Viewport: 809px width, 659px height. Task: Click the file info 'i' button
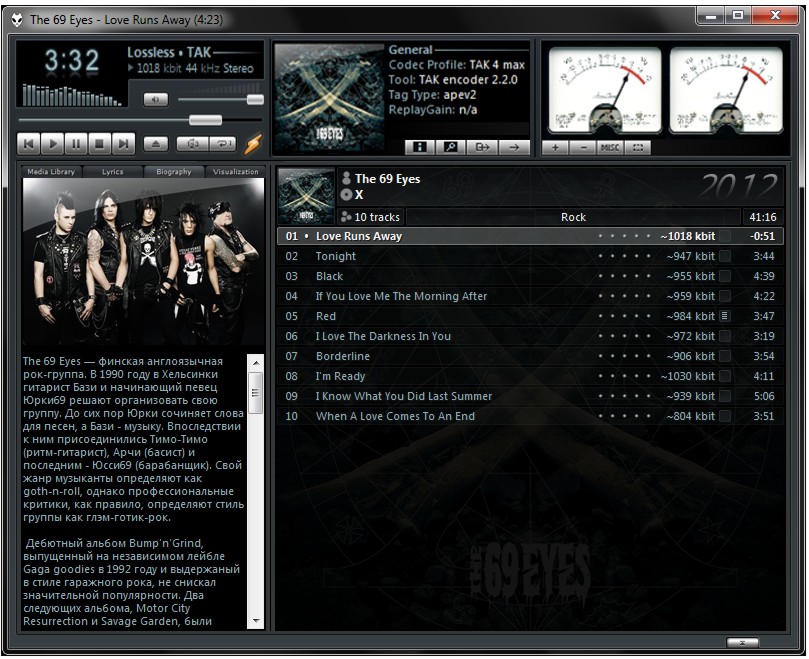(x=420, y=148)
